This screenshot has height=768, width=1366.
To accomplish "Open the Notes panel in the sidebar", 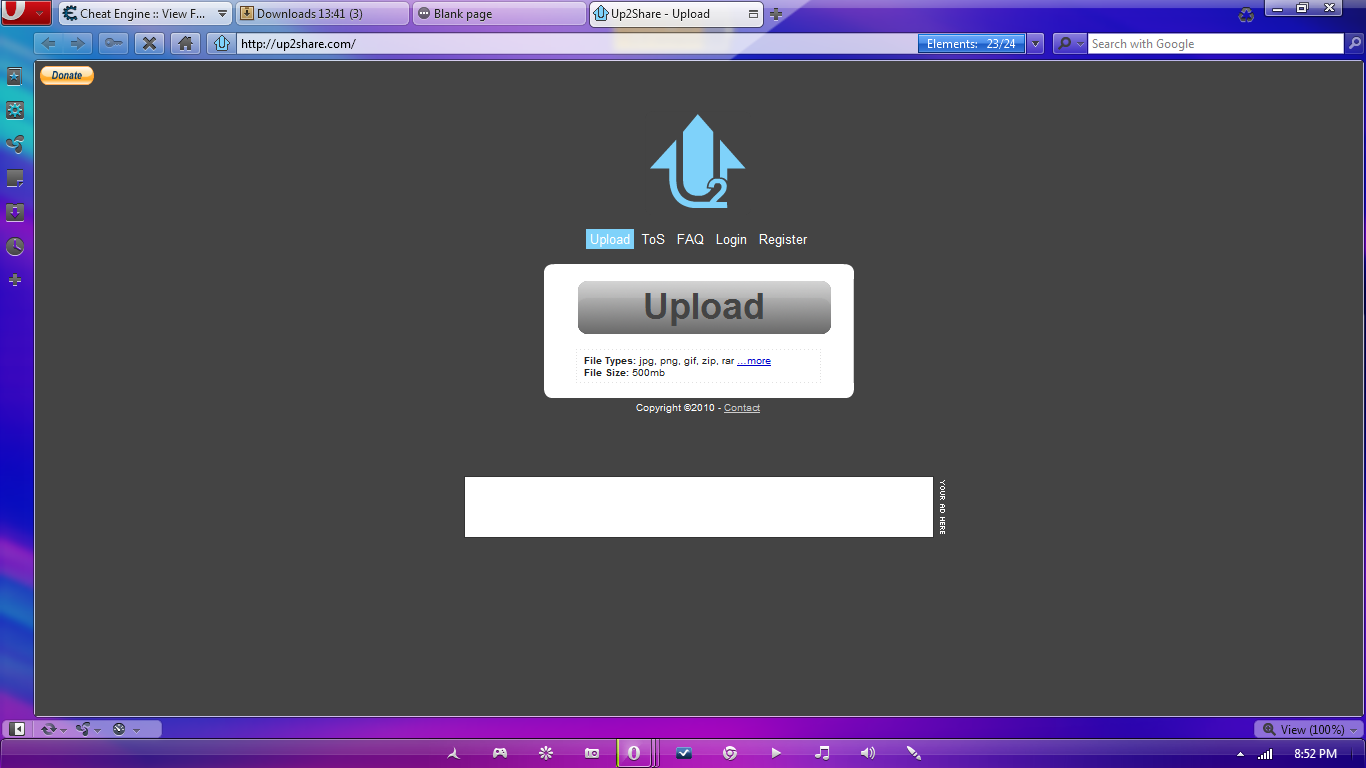I will tap(15, 179).
